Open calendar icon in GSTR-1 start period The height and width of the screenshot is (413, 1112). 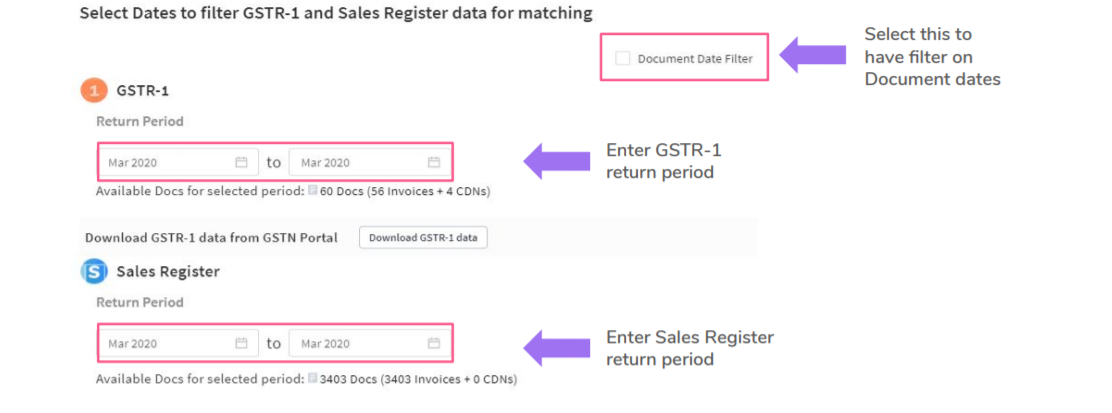241,162
